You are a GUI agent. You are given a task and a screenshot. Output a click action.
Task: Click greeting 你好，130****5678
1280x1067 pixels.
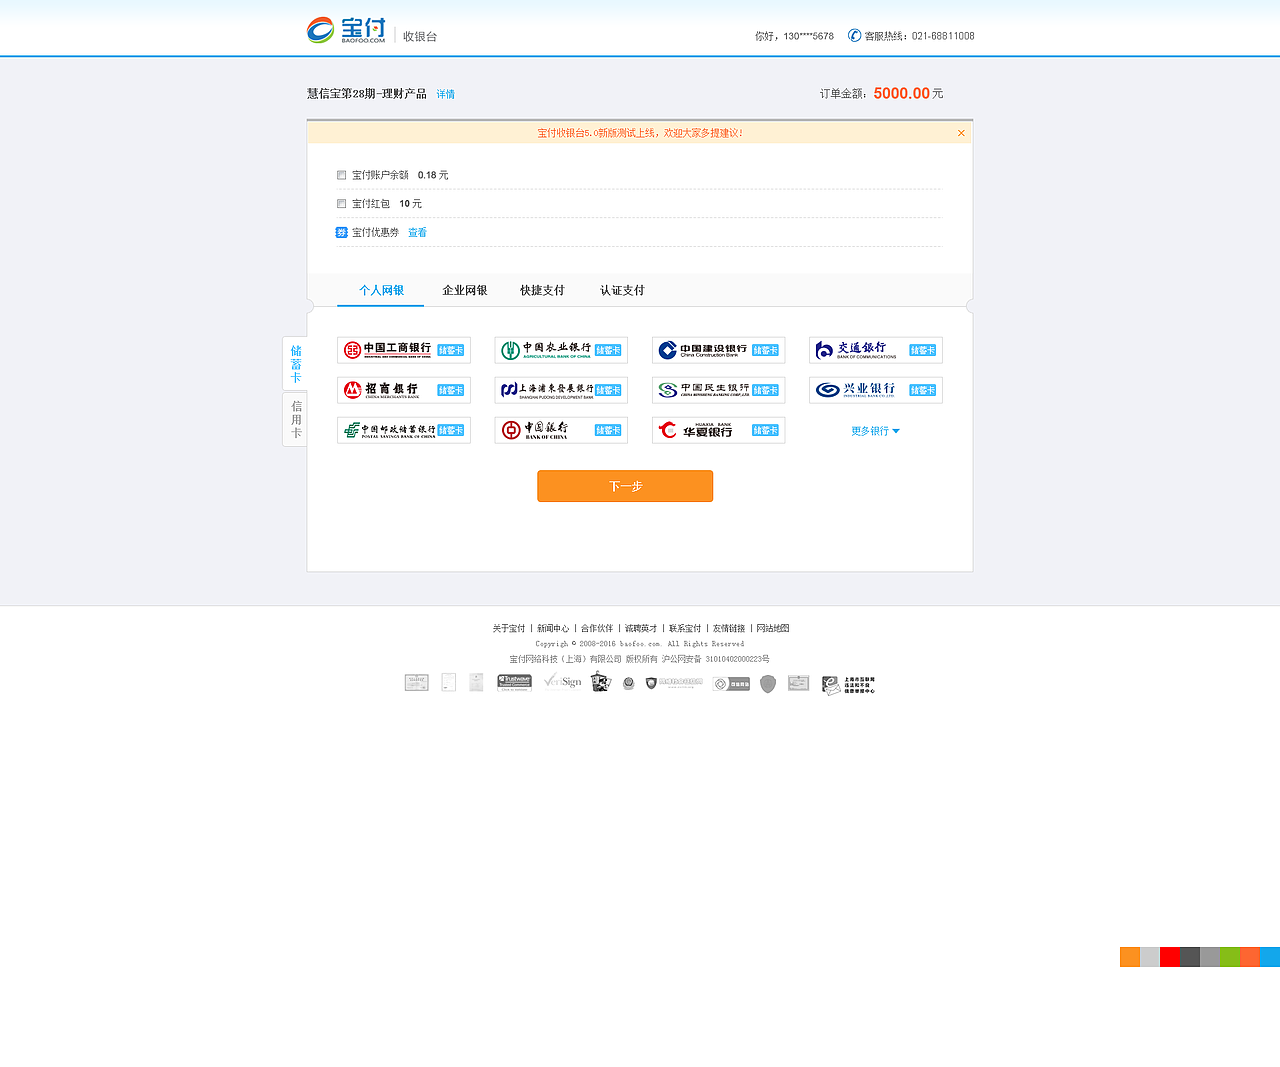[794, 36]
